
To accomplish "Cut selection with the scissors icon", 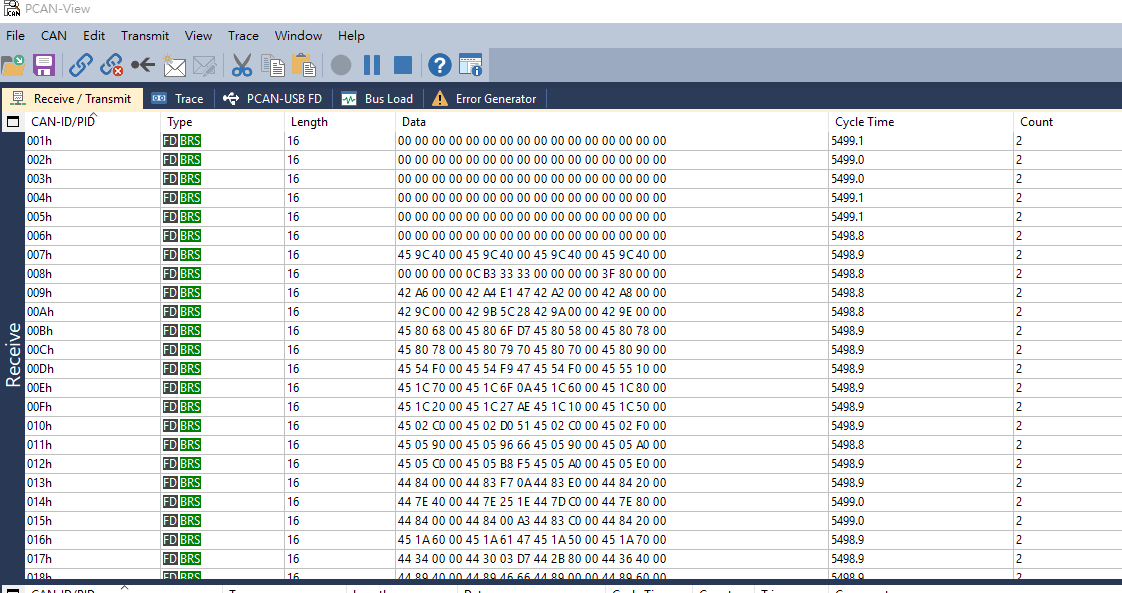I will (x=242, y=65).
